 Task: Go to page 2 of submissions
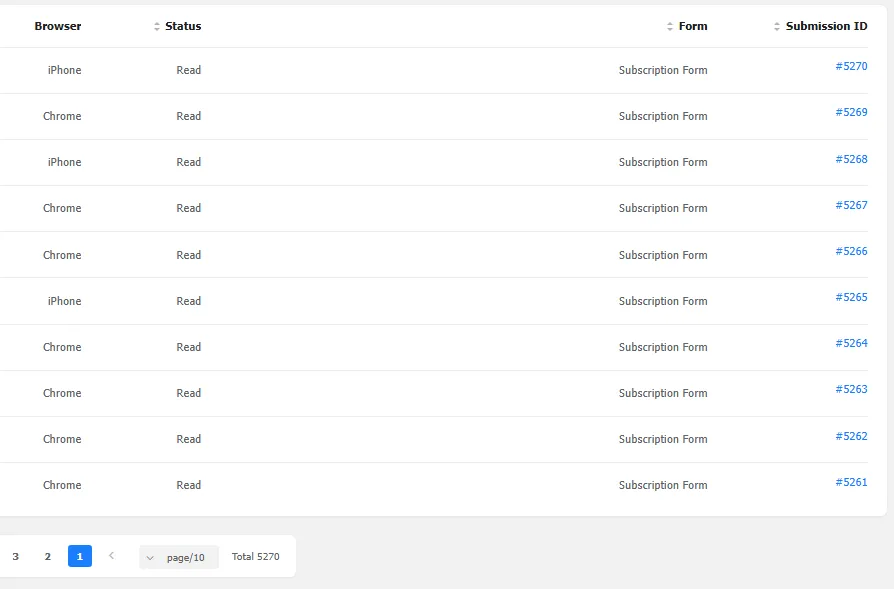(x=47, y=556)
